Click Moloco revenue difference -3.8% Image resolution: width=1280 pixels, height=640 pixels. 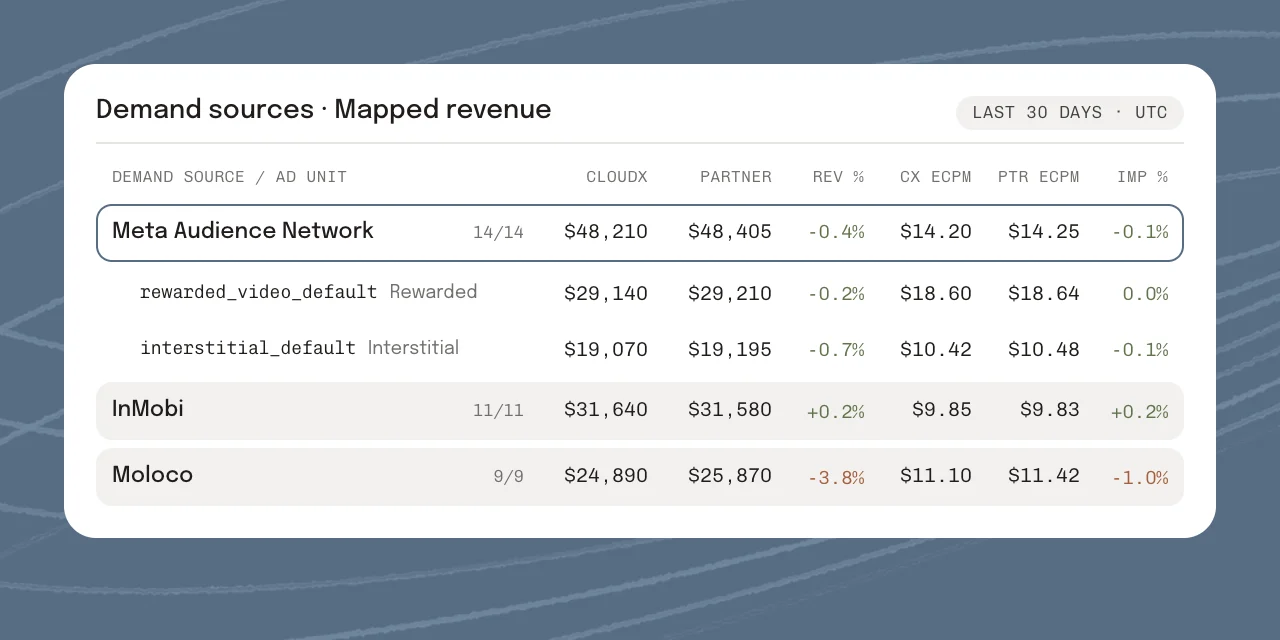tap(836, 477)
